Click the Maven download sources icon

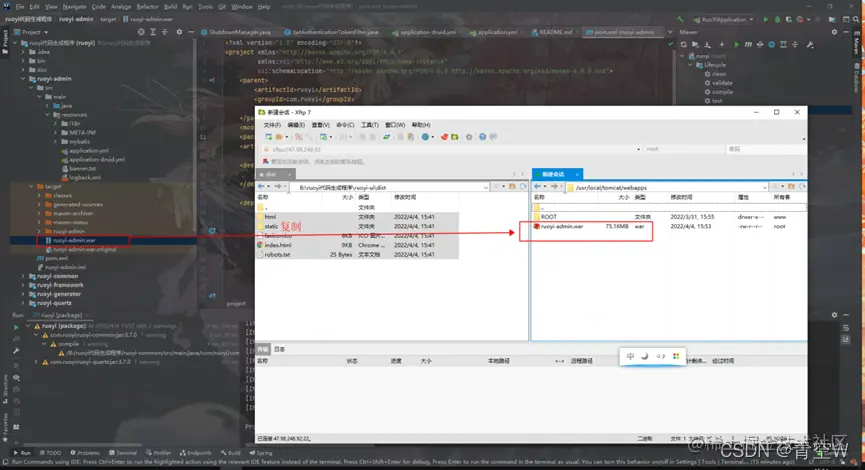click(707, 45)
